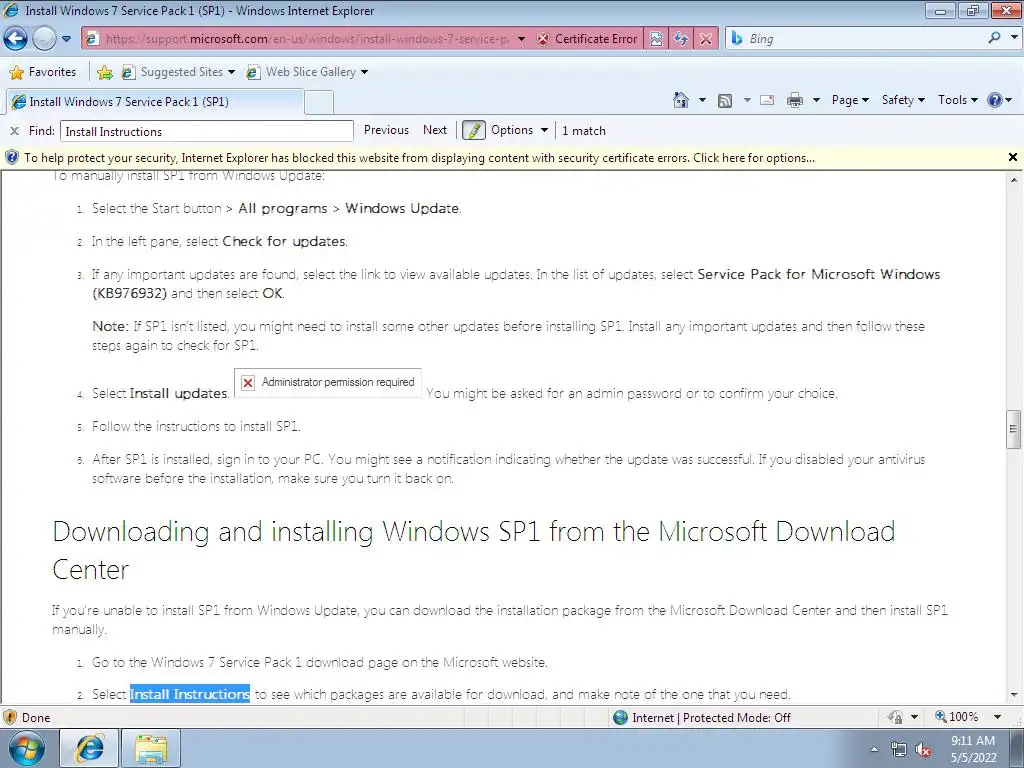Click the scroll down arrow
This screenshot has height=768, width=1024.
pos(1013,695)
